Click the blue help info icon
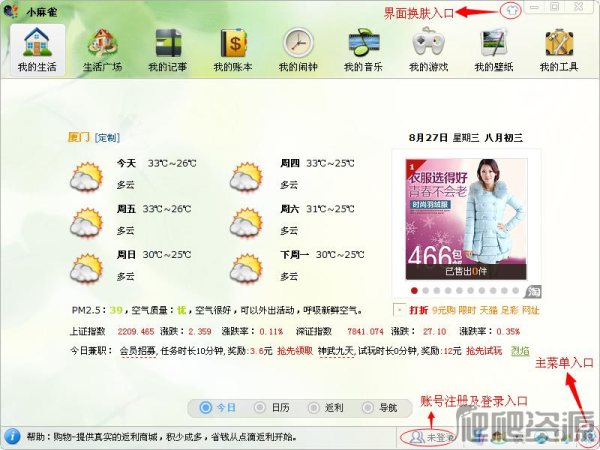Viewport: 600px width, 450px height. tap(12, 436)
